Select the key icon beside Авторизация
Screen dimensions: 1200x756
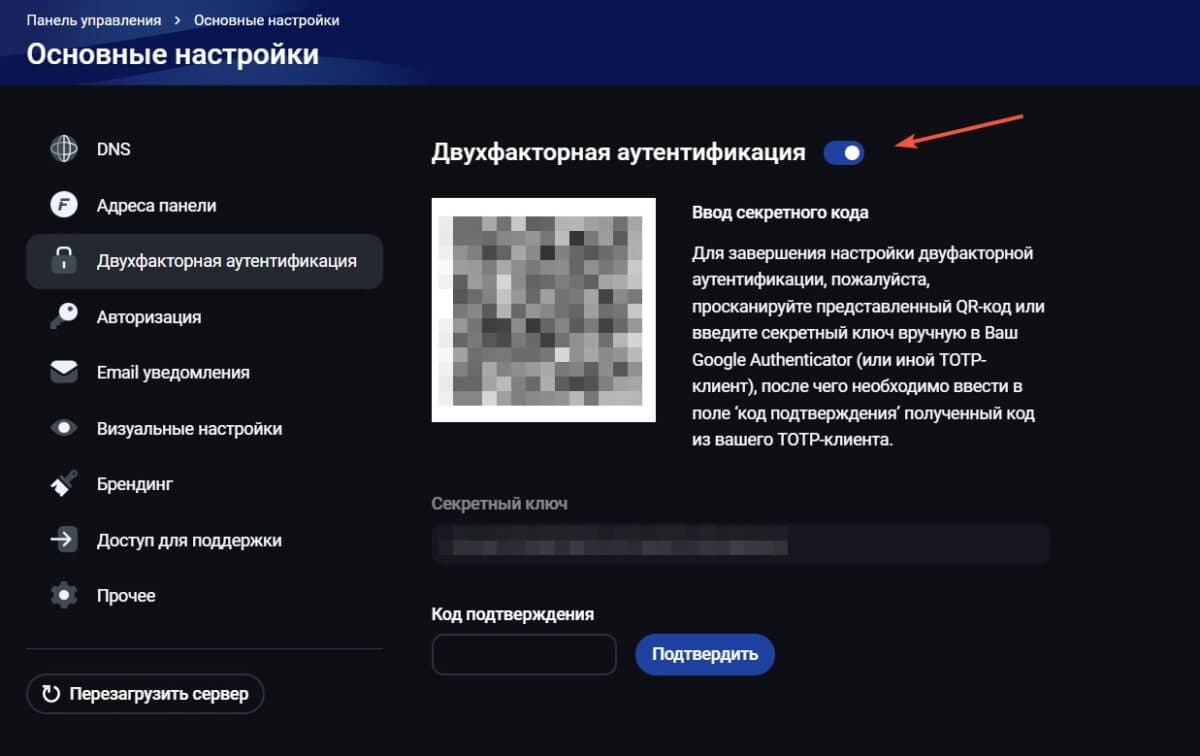coord(64,316)
